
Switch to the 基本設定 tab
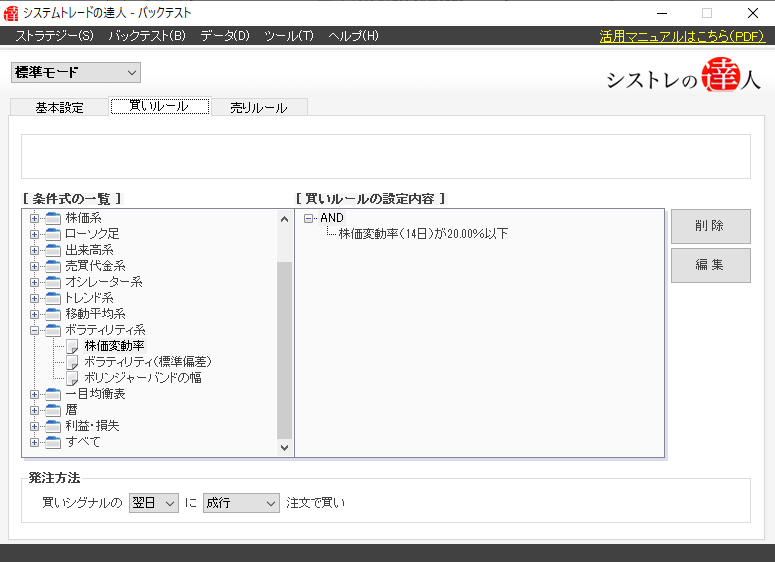coord(59,107)
